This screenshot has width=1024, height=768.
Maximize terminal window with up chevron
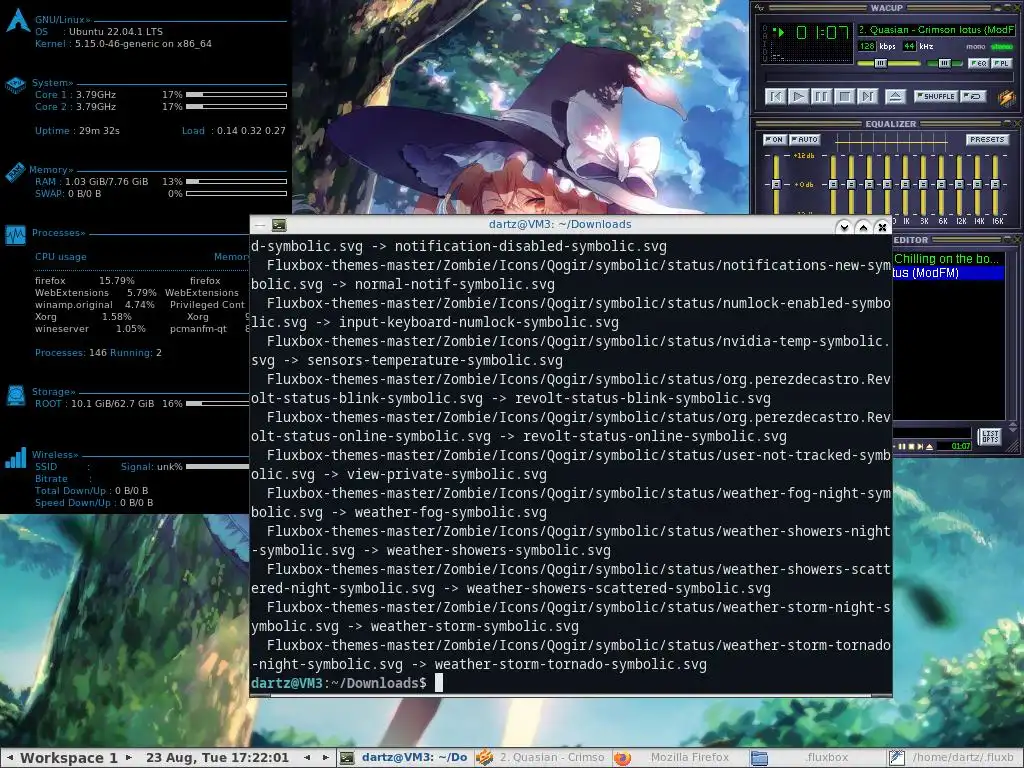[863, 227]
